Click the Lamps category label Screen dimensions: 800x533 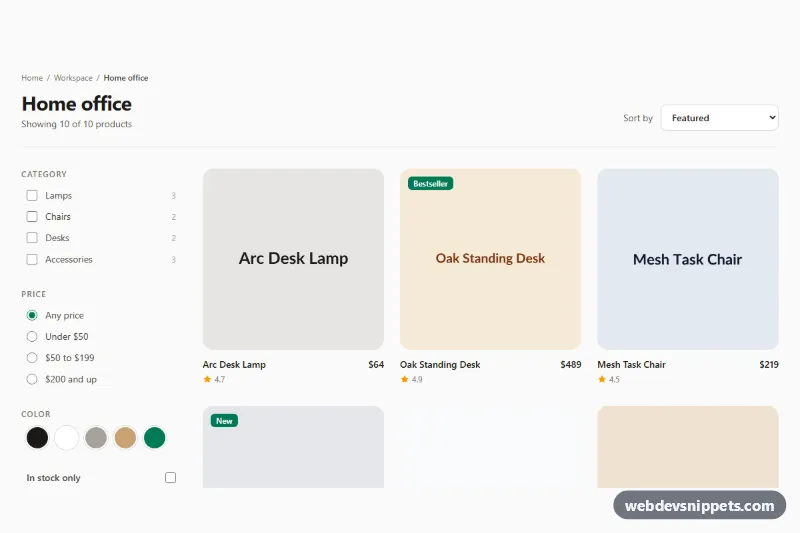(59, 195)
